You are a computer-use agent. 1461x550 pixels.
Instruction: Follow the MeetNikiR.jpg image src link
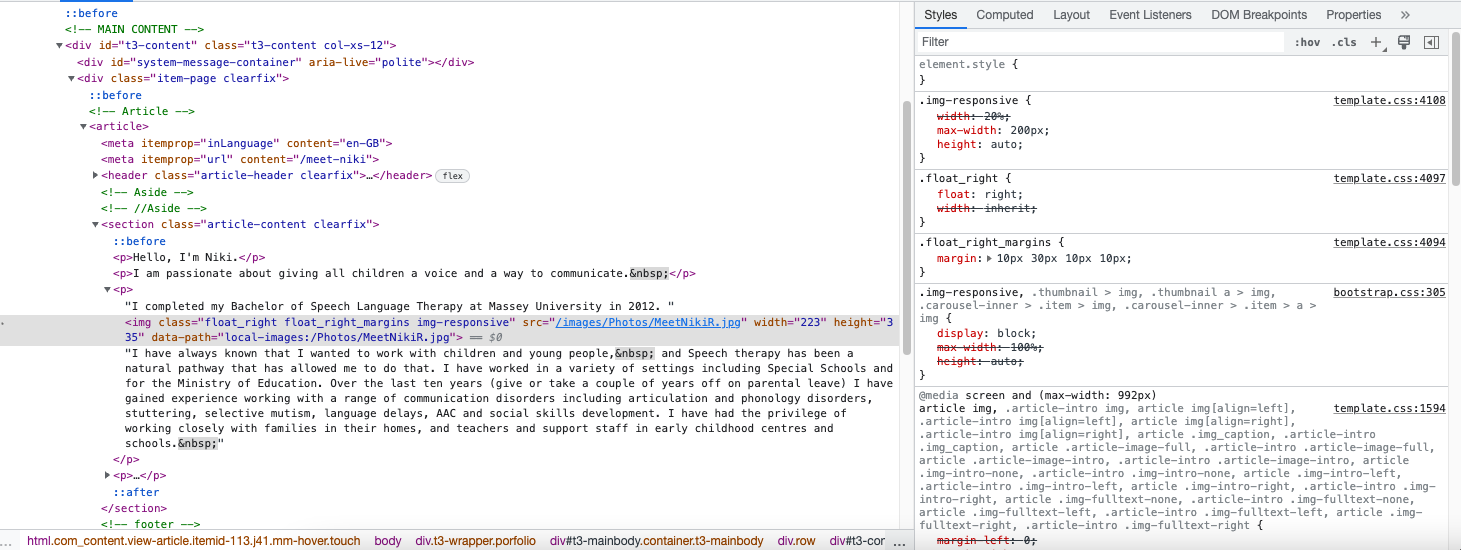pos(648,322)
